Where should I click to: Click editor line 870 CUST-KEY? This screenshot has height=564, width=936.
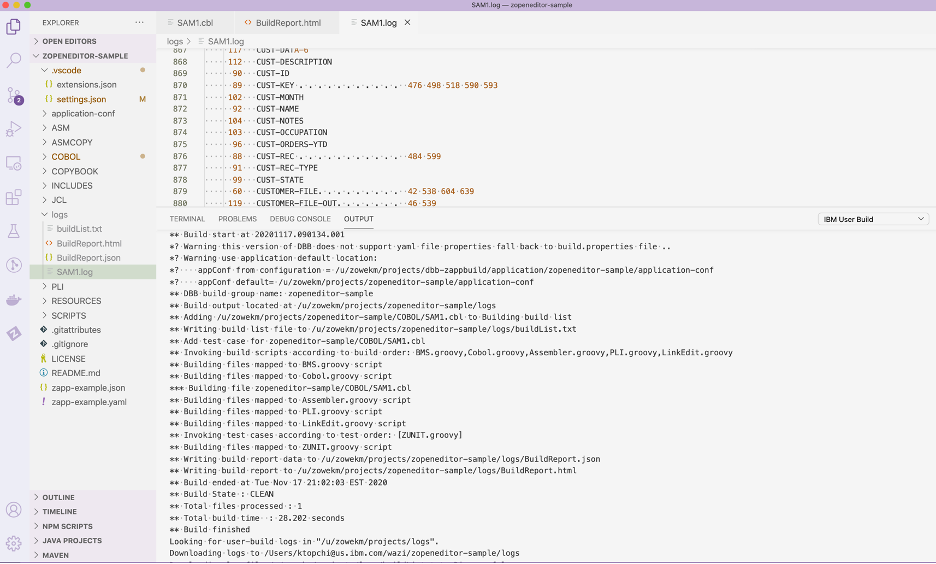(350, 85)
